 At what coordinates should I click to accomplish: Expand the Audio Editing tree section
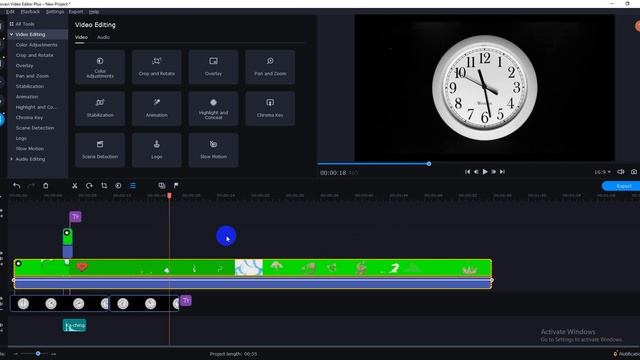point(11,159)
